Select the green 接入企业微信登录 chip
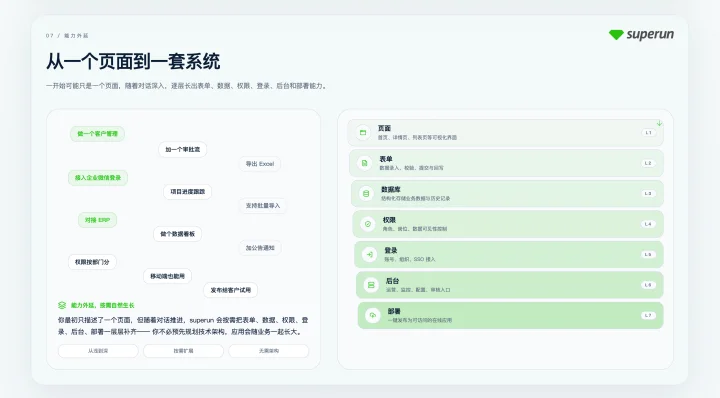 [98, 178]
